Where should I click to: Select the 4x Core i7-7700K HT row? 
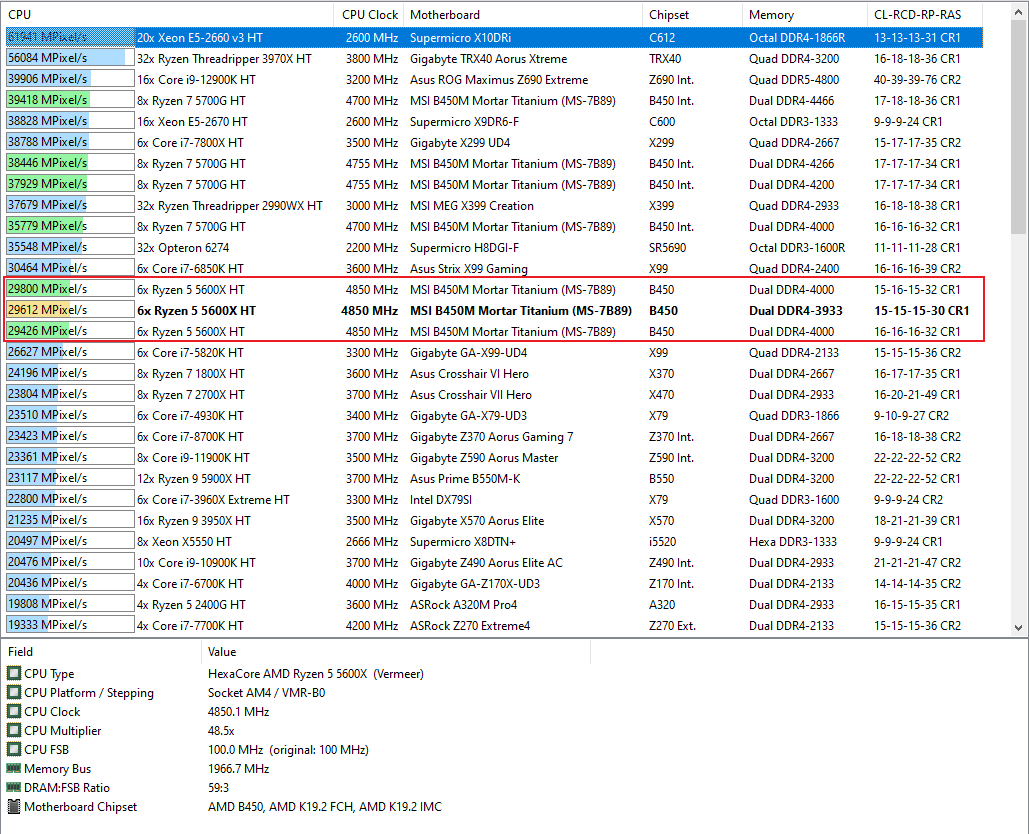pos(494,625)
